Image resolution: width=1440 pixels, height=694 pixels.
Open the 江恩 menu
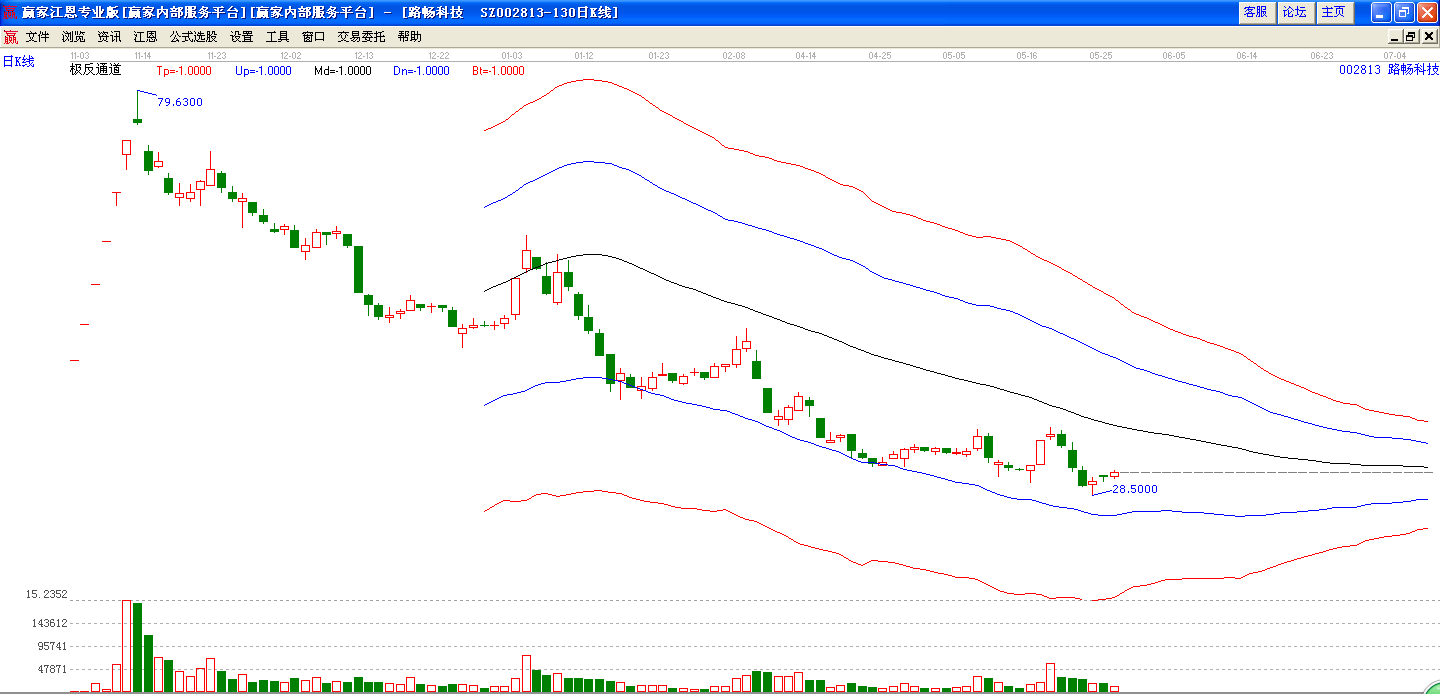pyautogui.click(x=145, y=37)
